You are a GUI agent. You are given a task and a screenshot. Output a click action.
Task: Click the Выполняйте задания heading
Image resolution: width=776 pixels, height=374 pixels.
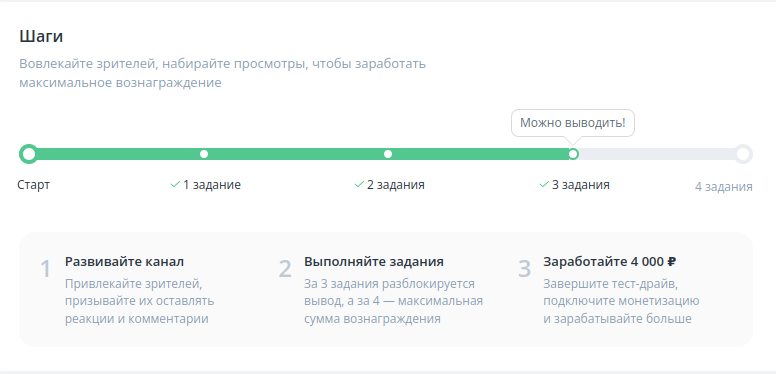point(374,262)
